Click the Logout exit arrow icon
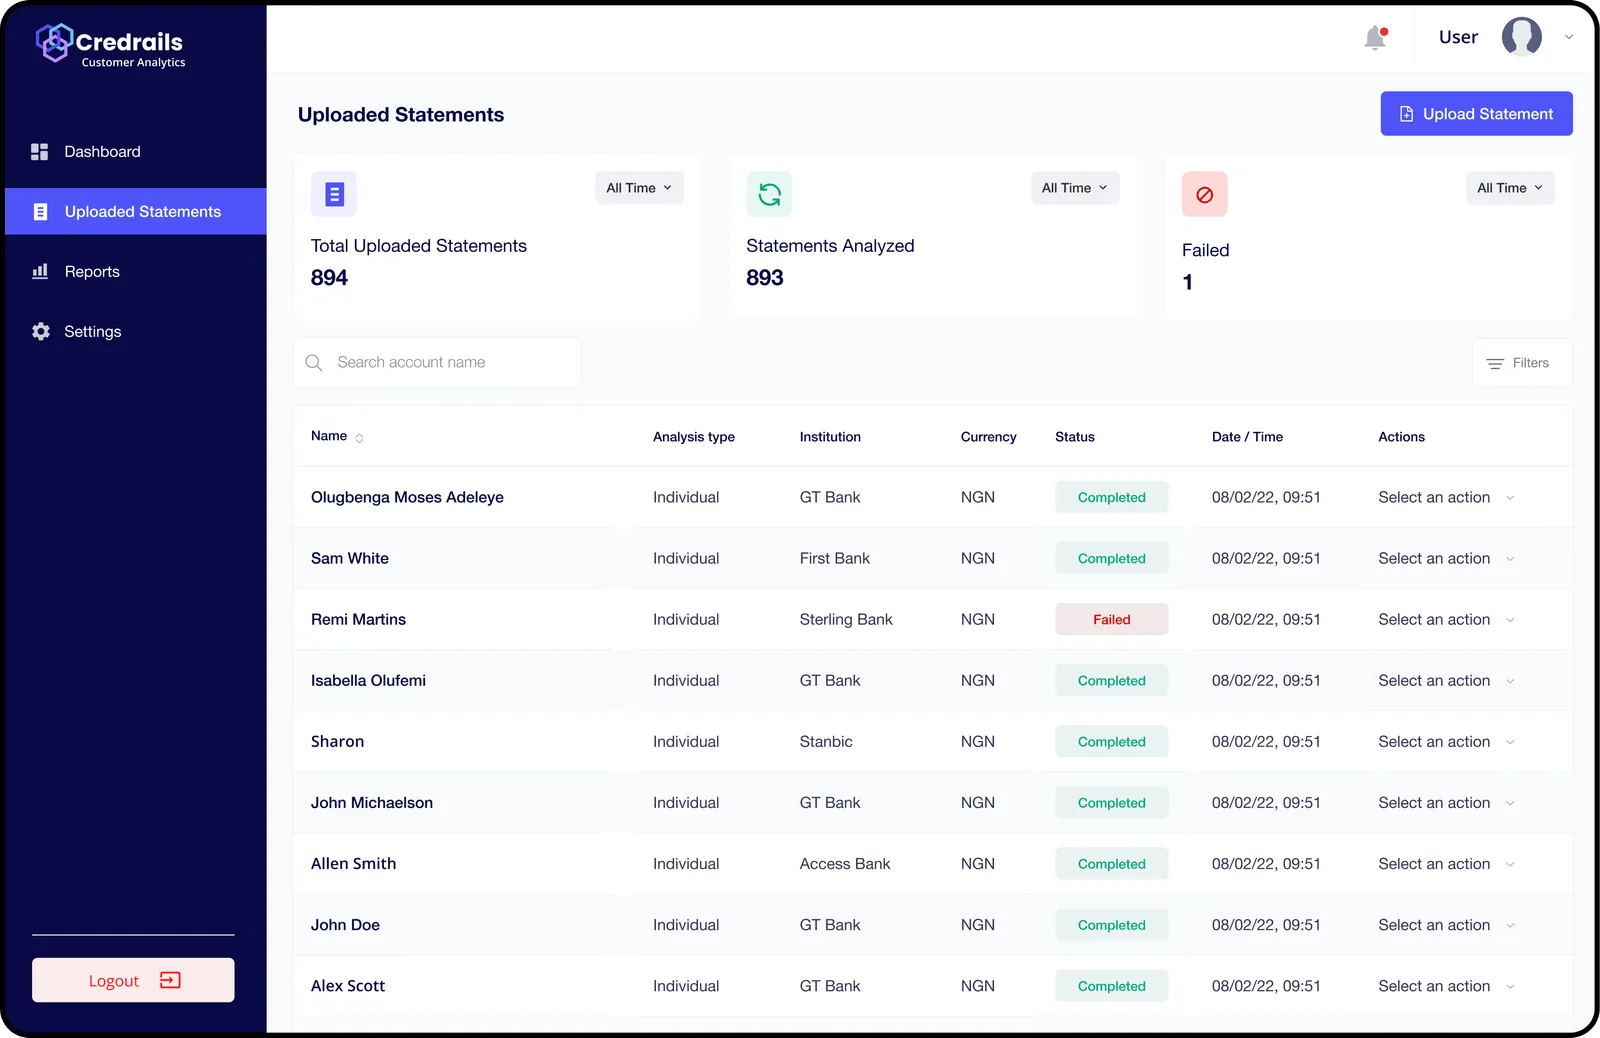The width and height of the screenshot is (1600, 1038). (x=170, y=980)
